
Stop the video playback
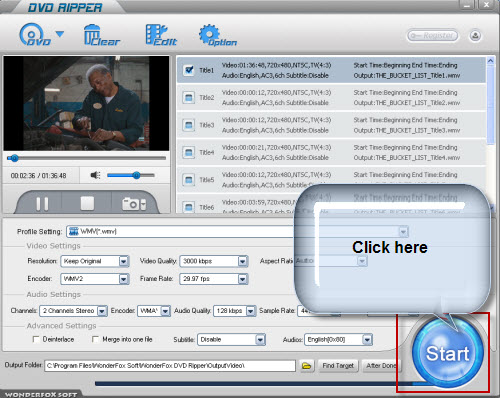point(87,203)
